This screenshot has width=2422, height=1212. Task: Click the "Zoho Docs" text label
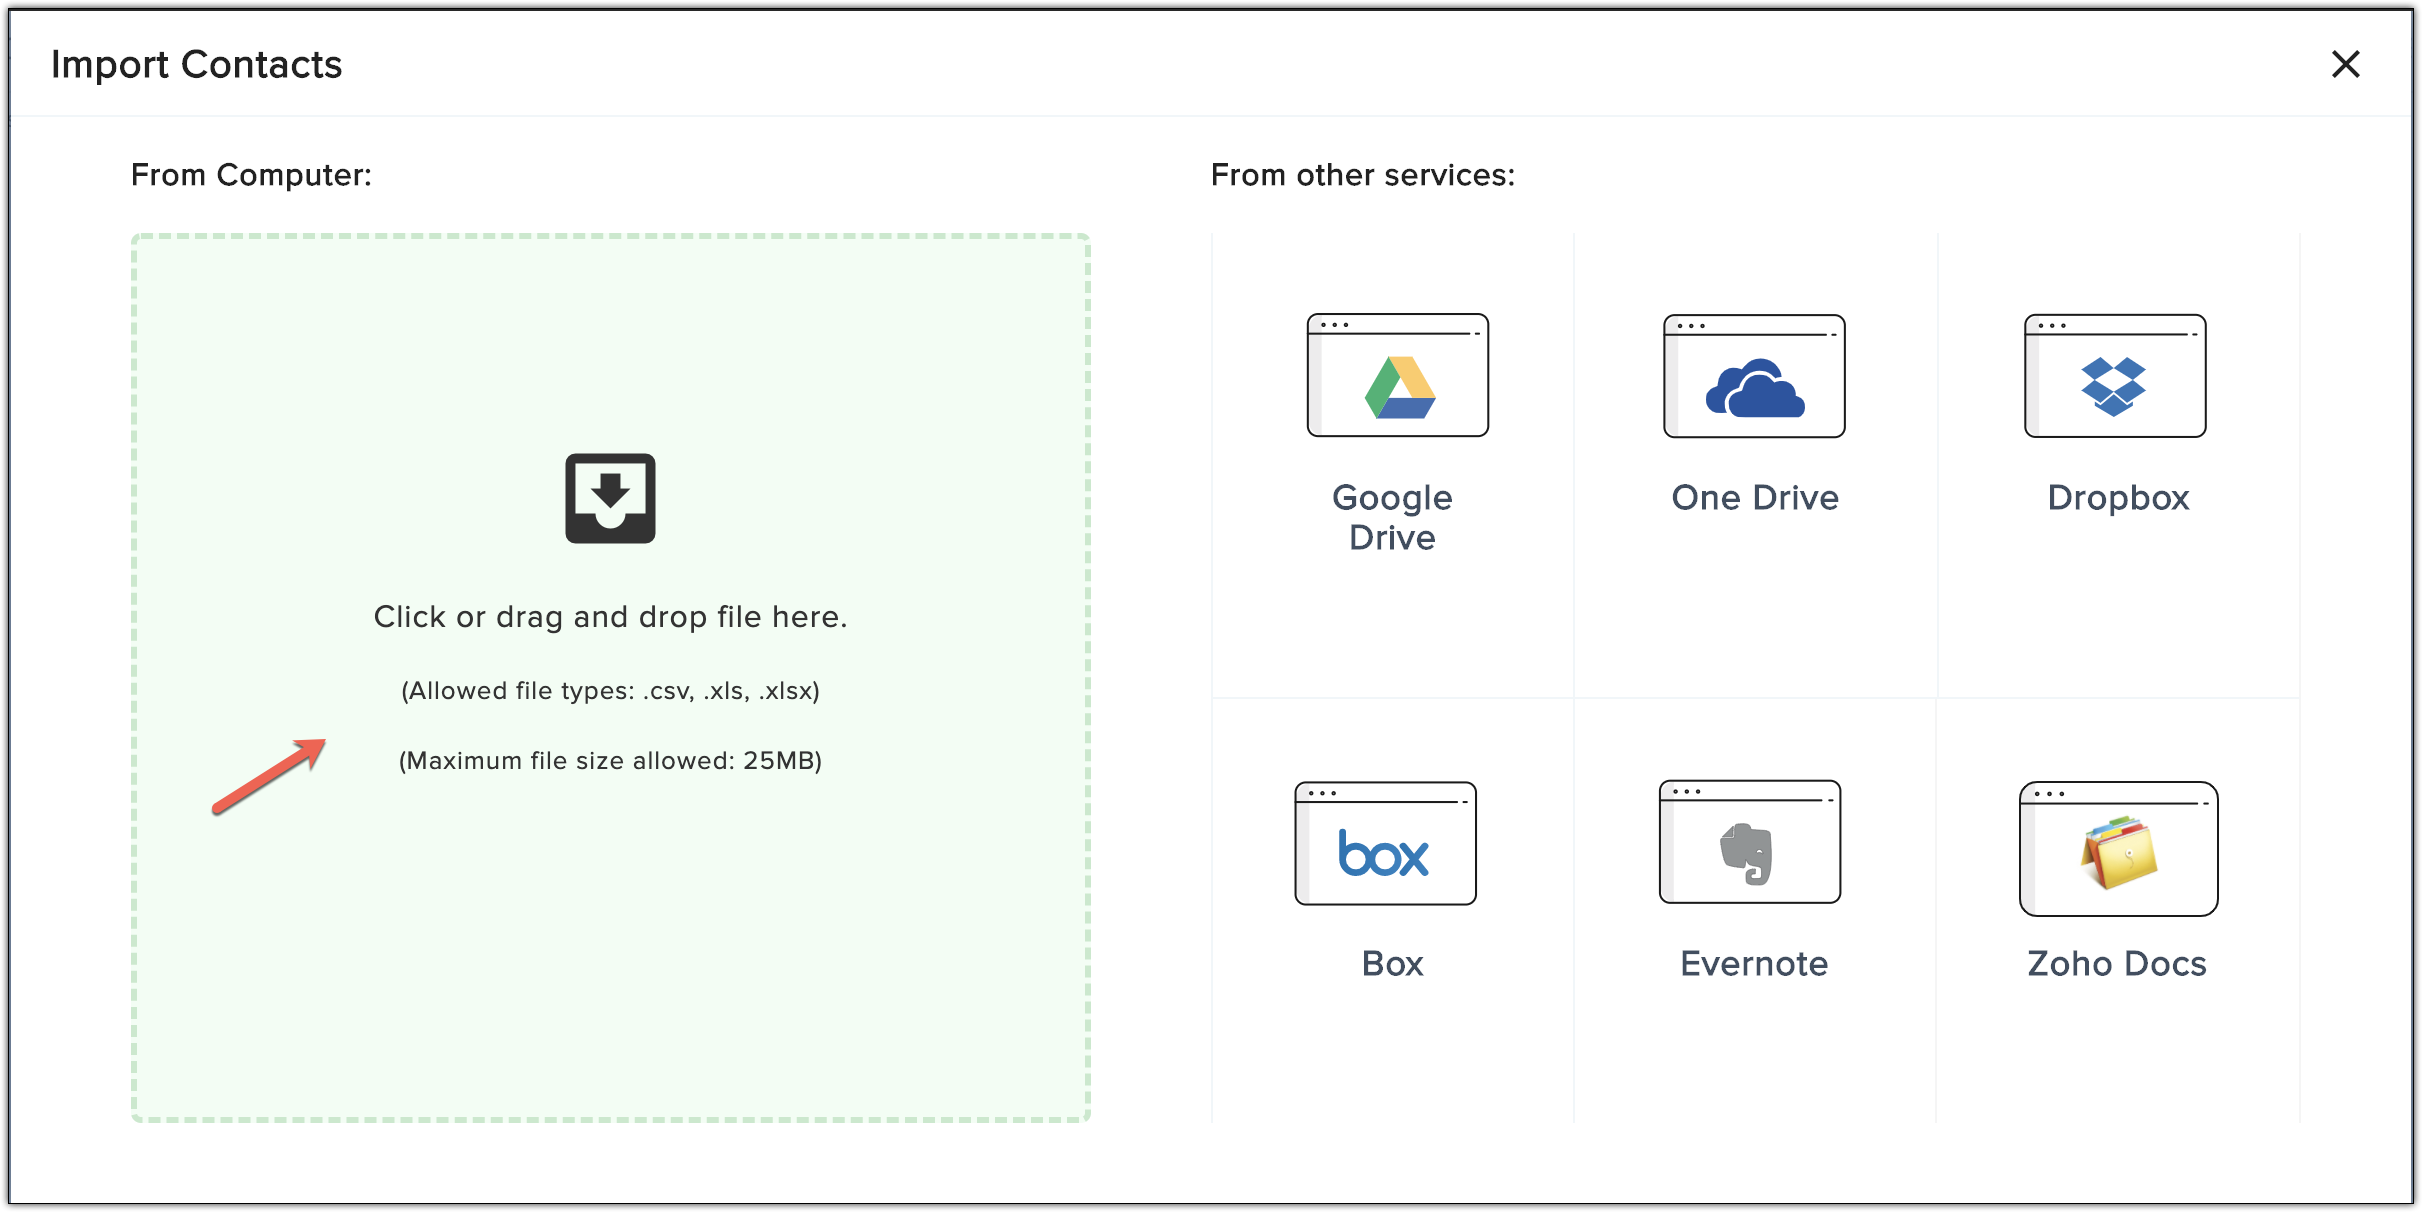2116,963
